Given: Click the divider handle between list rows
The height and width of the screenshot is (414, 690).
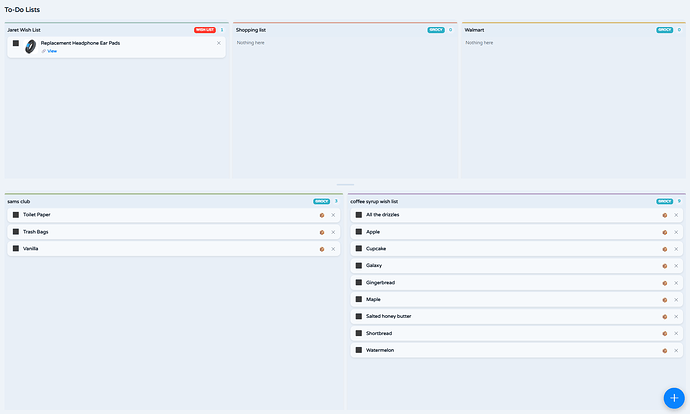Looking at the screenshot, I should [345, 185].
